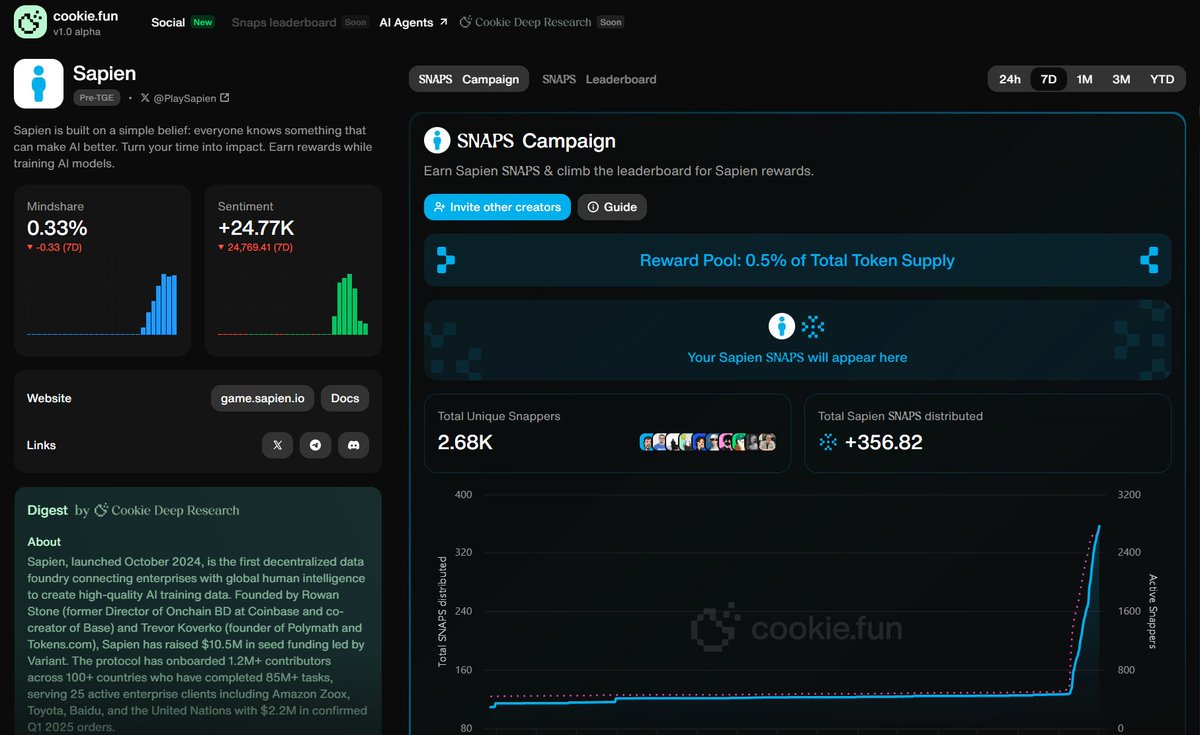Click Invite other creators button
The image size is (1200, 735).
(497, 207)
